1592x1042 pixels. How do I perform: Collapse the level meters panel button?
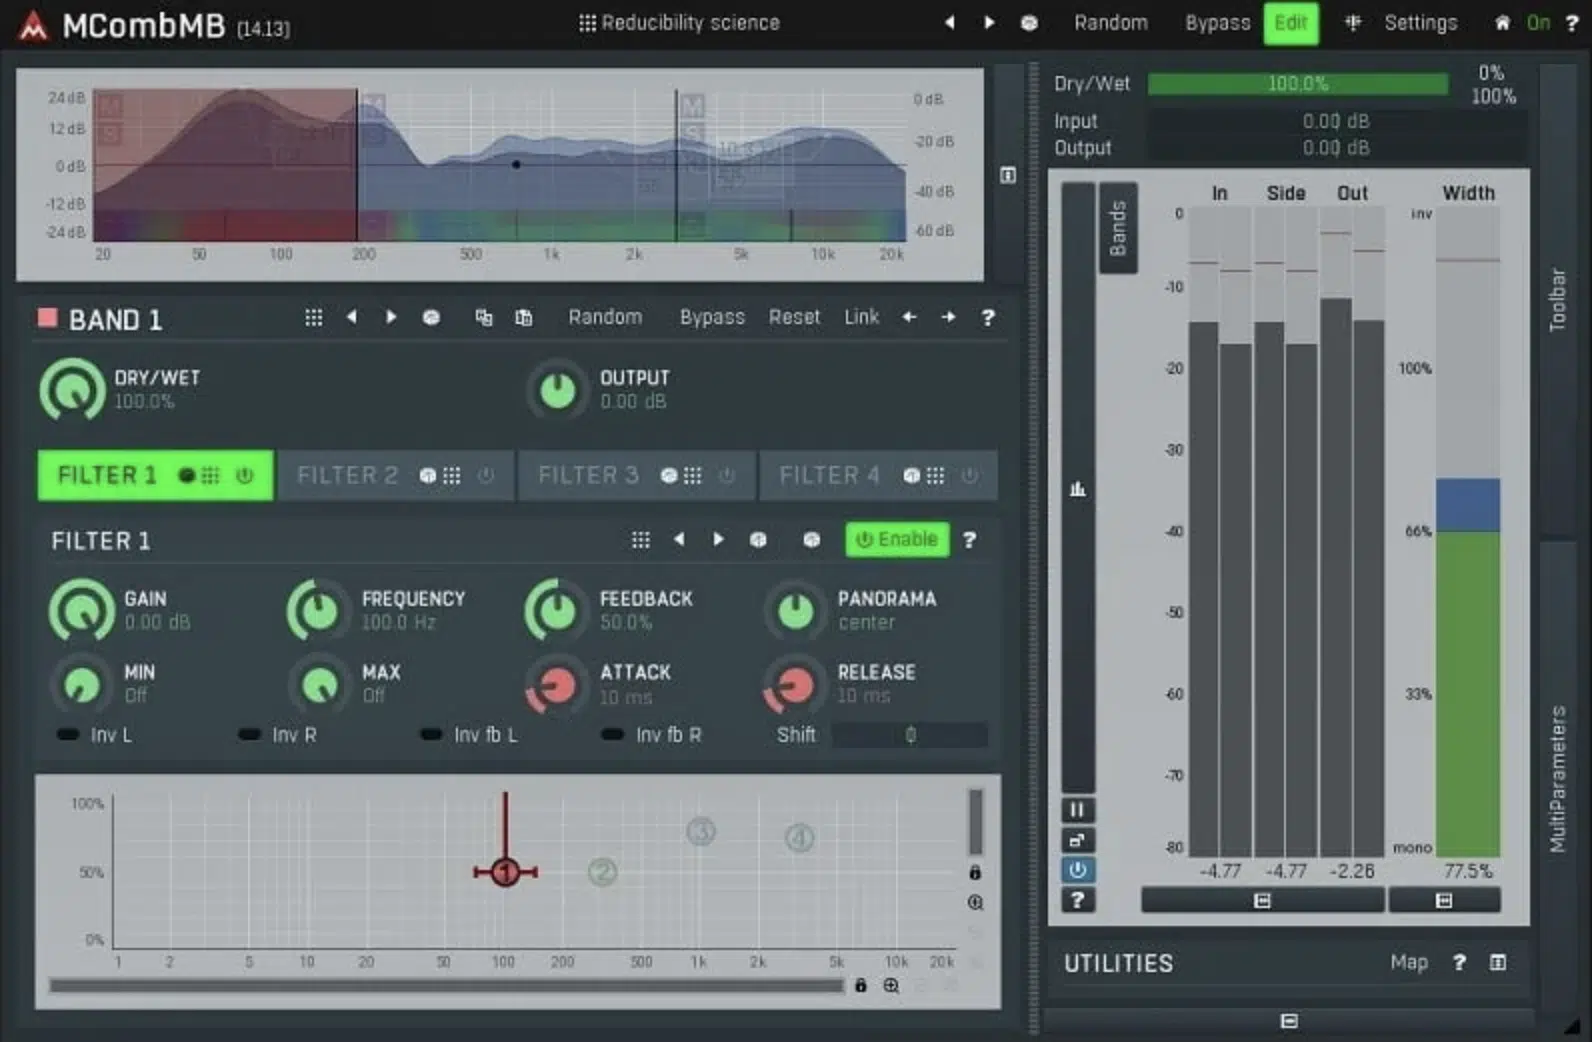[x=1262, y=901]
